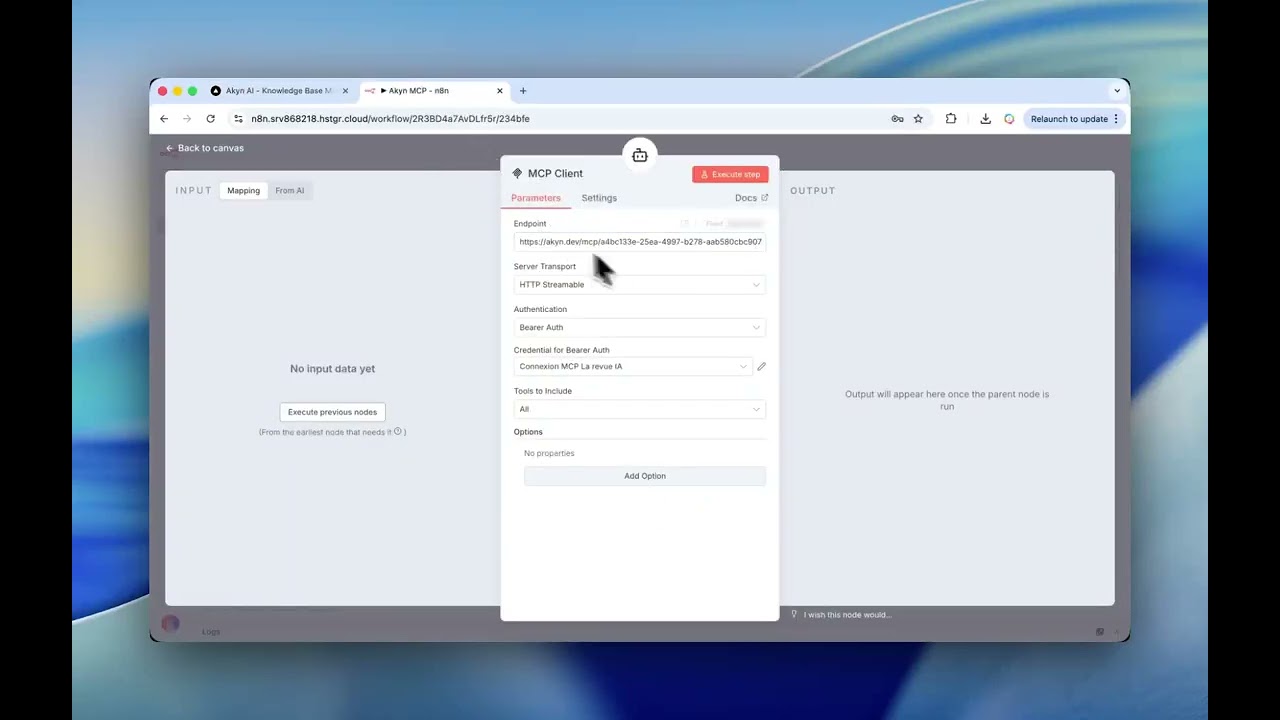Click the user avatar at bottom left
Image resolution: width=1280 pixels, height=720 pixels.
170,624
